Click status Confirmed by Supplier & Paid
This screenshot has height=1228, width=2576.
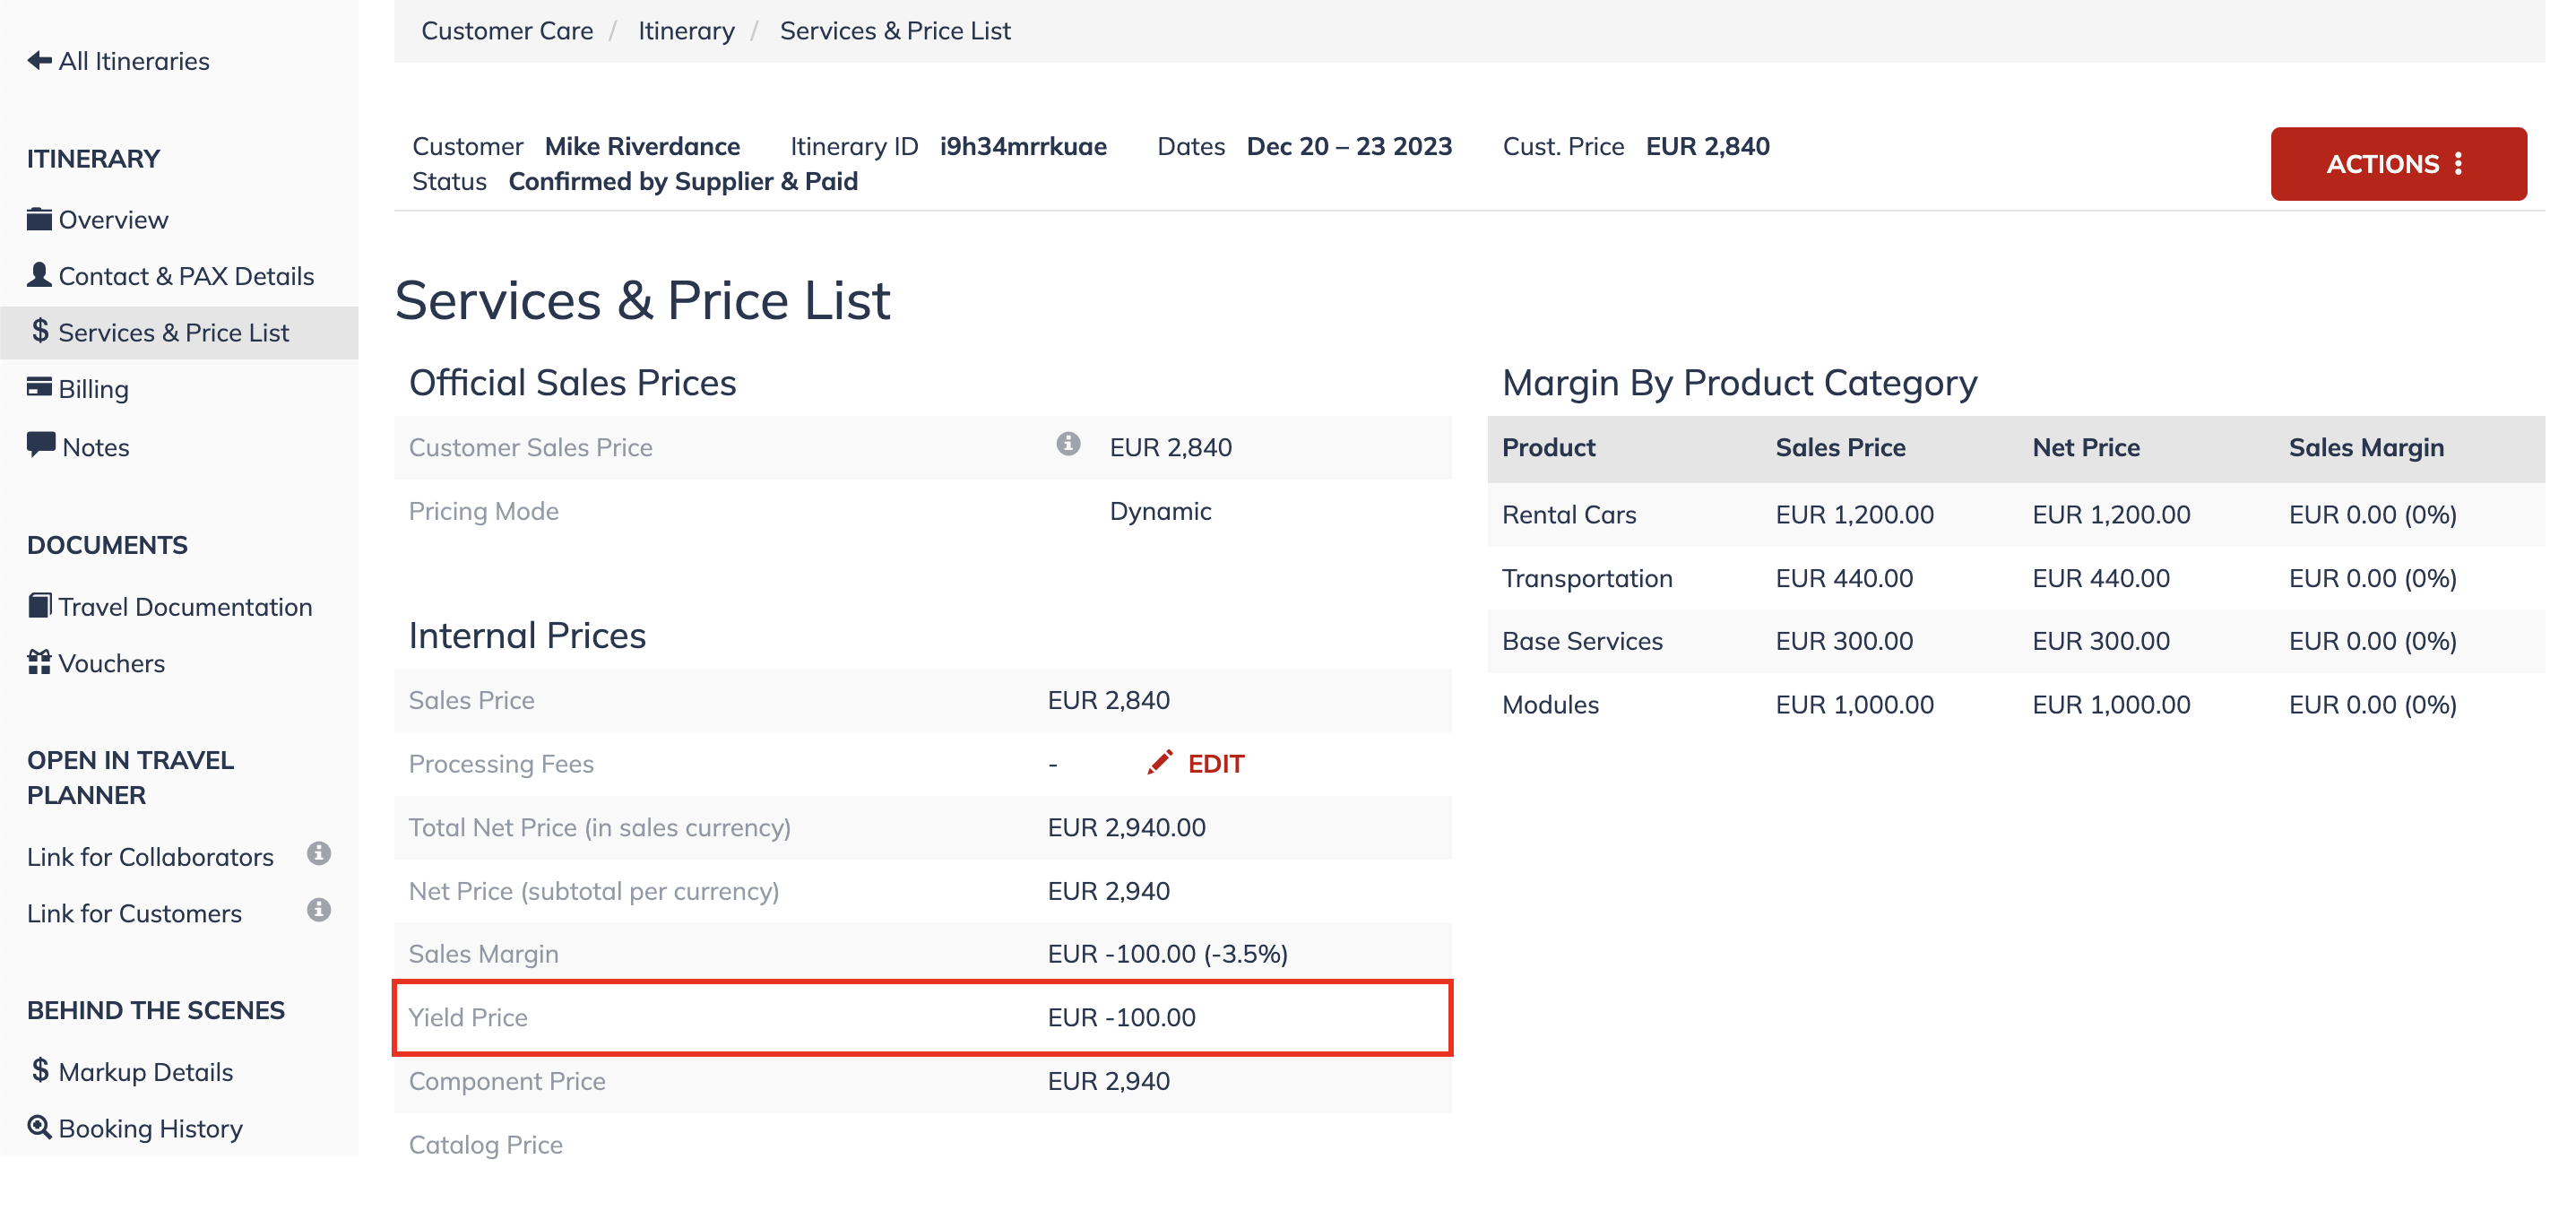coord(683,181)
